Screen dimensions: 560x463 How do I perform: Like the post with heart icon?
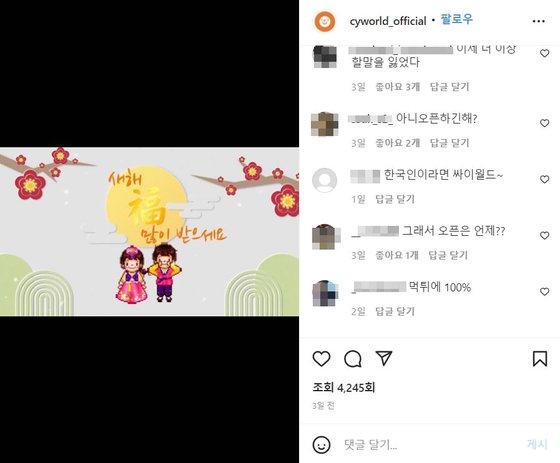[x=321, y=359]
